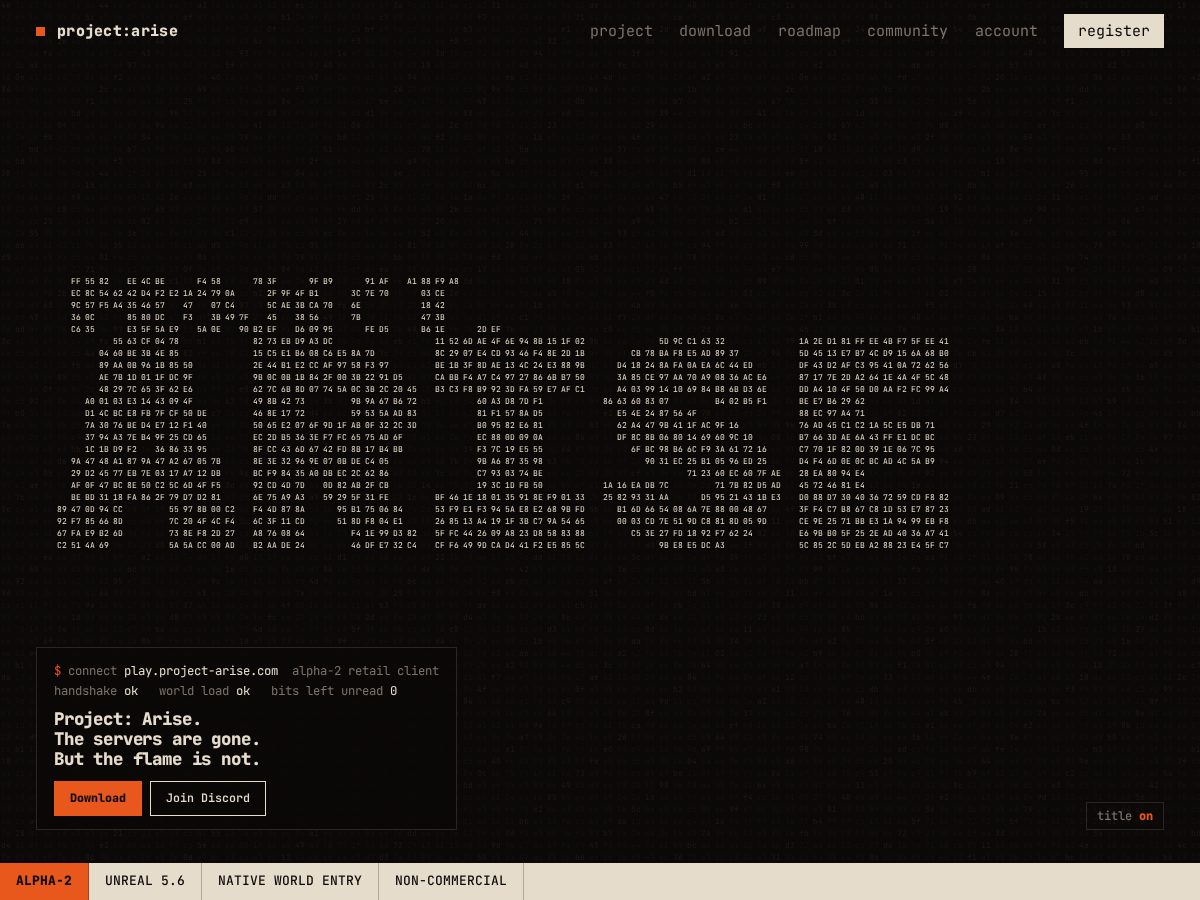Screen dimensions: 1200x900
Task: Select the NON-COMMERCIAL footer tag
Action: click(451, 881)
